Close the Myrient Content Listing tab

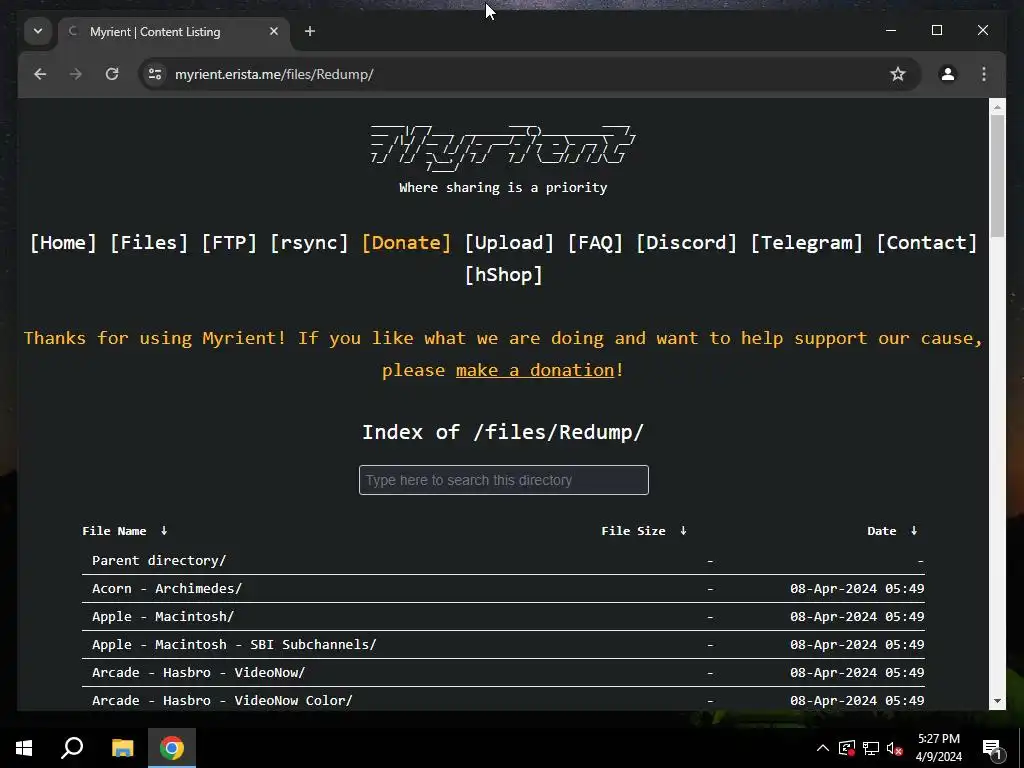point(274,31)
